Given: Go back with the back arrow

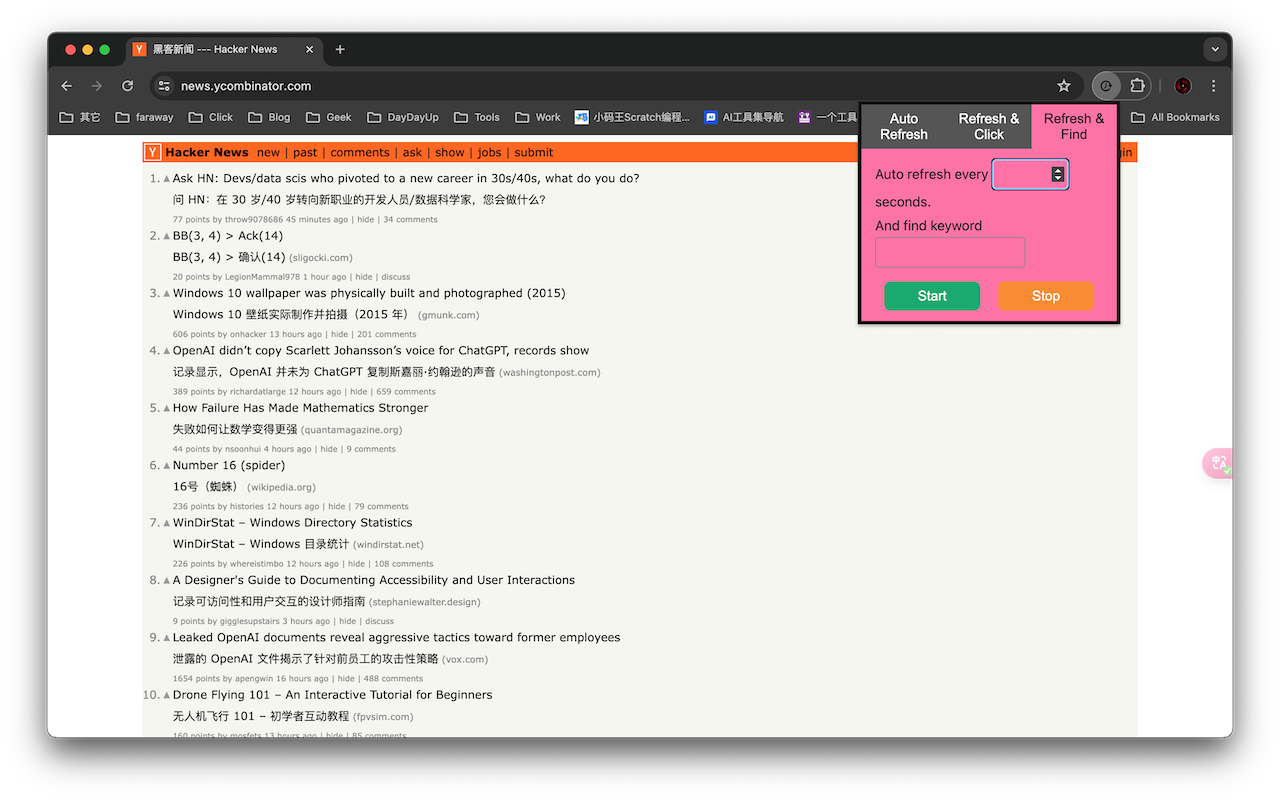Looking at the screenshot, I should [x=67, y=86].
